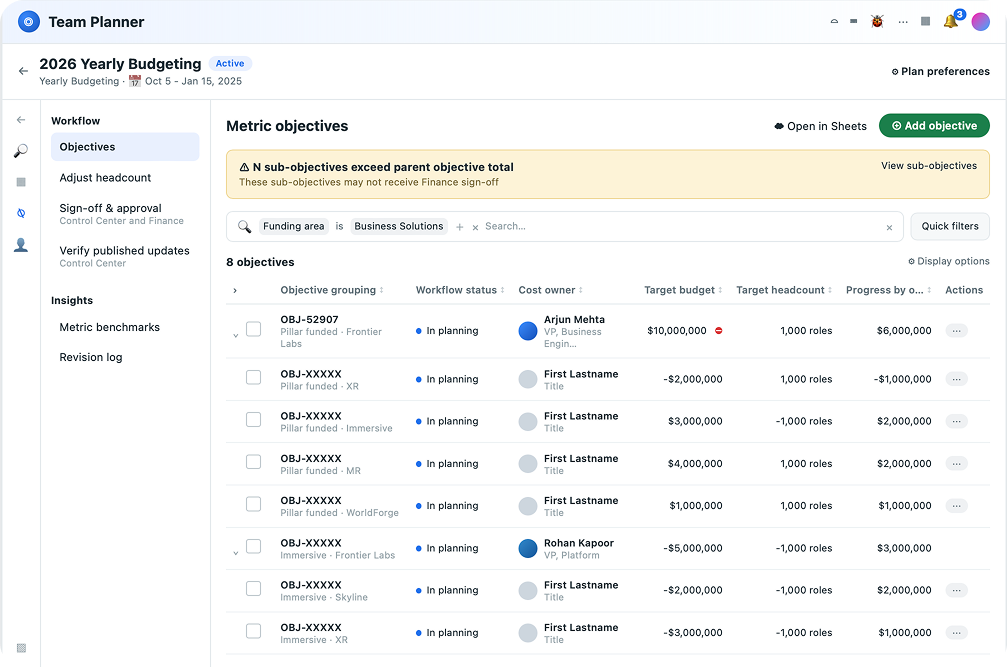Open the actions menu for the Pillar funded · Immersive row
Screen dimensions: 1007x667
tap(956, 421)
